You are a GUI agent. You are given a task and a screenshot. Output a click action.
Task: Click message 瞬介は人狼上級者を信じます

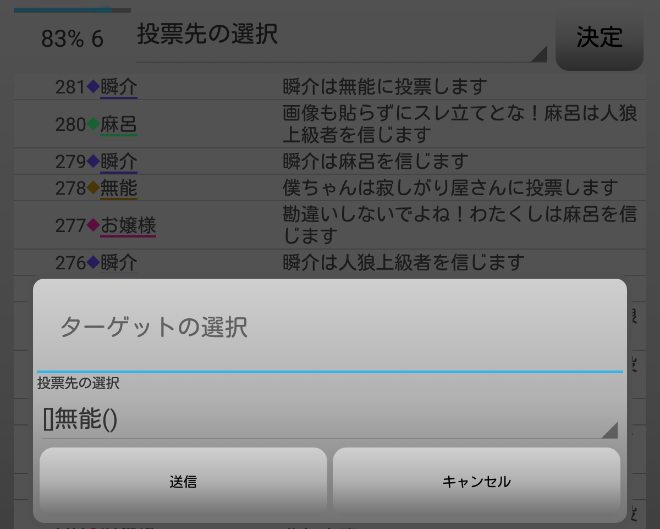click(403, 263)
